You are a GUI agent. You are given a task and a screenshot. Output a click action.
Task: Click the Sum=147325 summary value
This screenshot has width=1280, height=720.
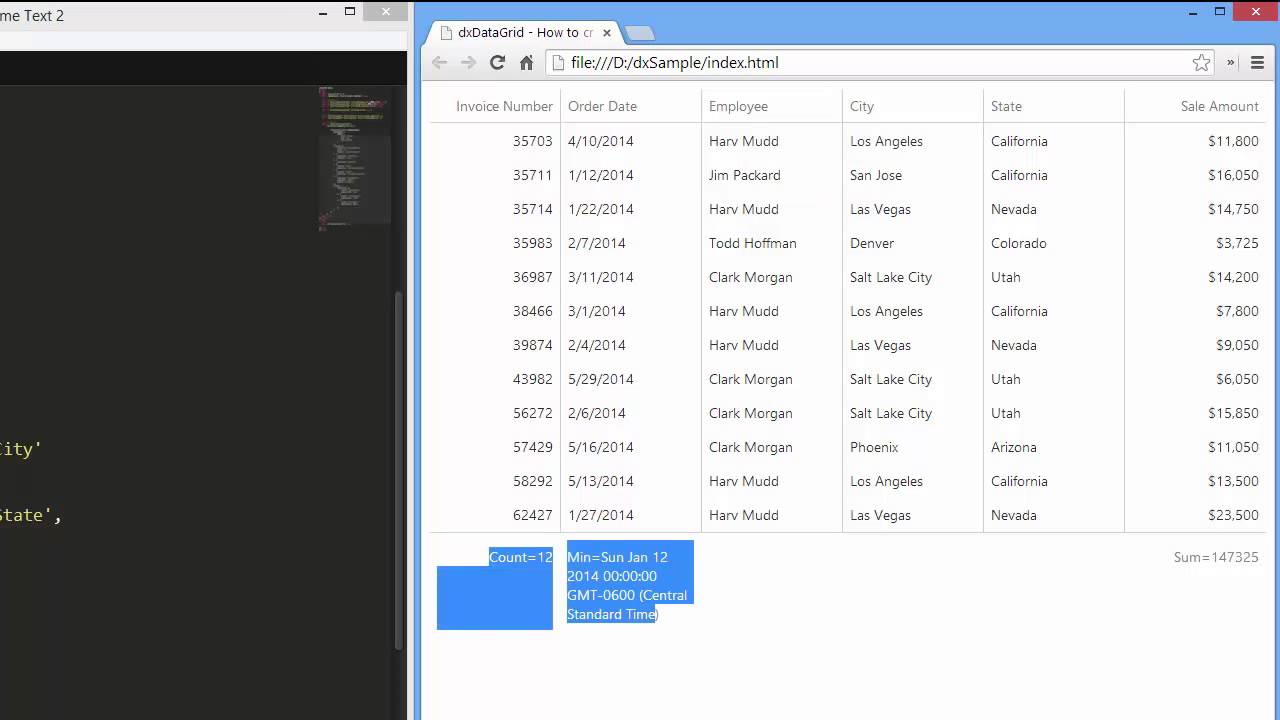pos(1216,557)
